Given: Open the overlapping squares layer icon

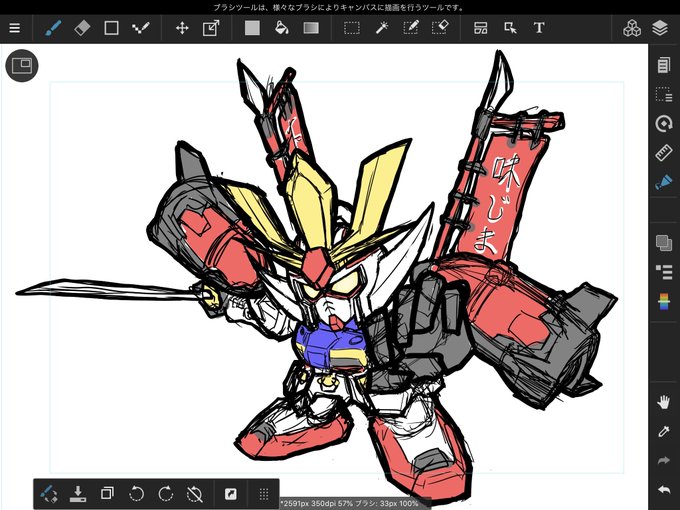Looking at the screenshot, I should [x=664, y=242].
